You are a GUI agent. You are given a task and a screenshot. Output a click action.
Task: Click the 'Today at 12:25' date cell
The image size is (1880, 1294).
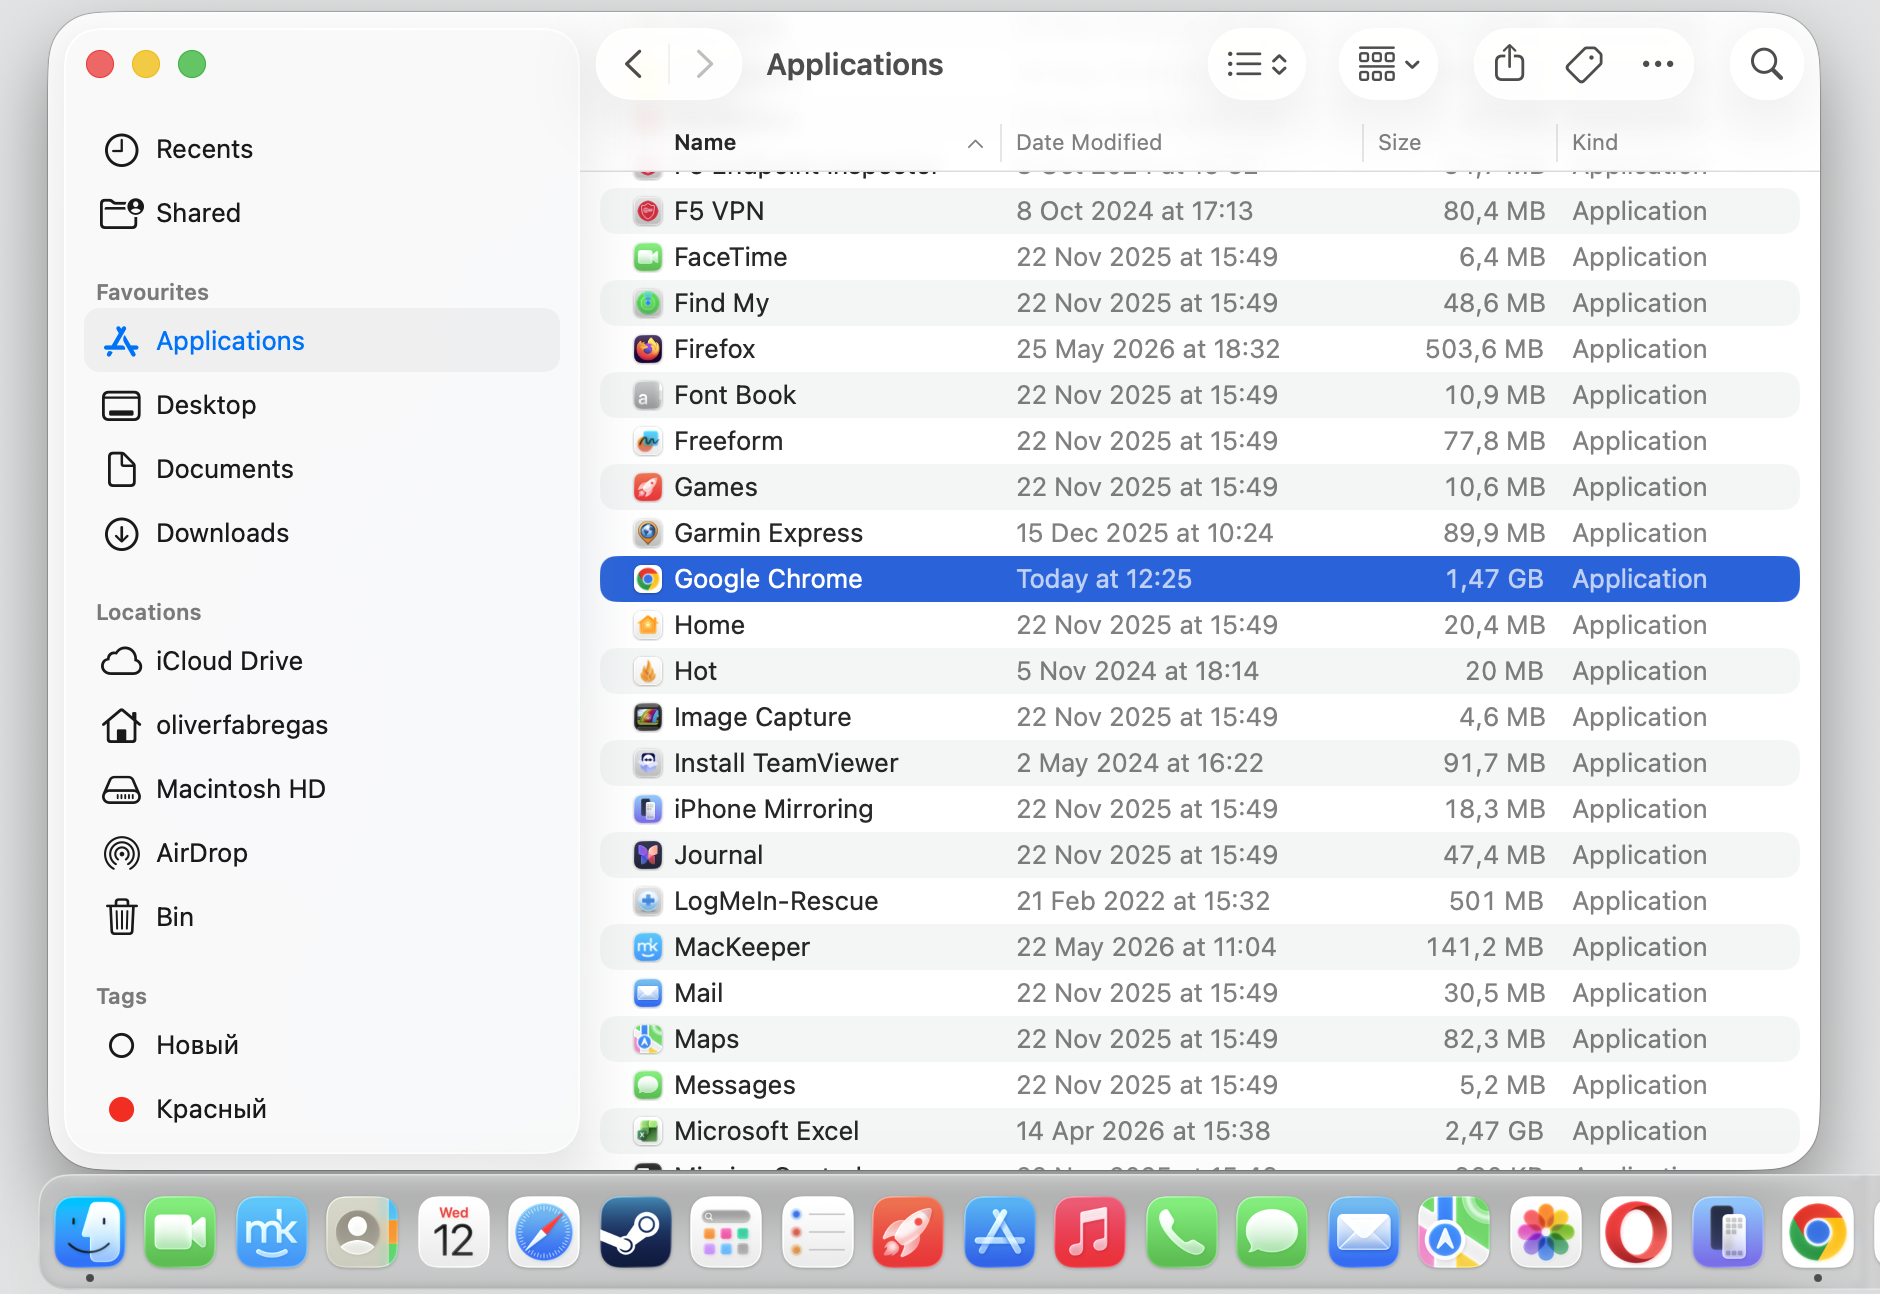(1104, 579)
